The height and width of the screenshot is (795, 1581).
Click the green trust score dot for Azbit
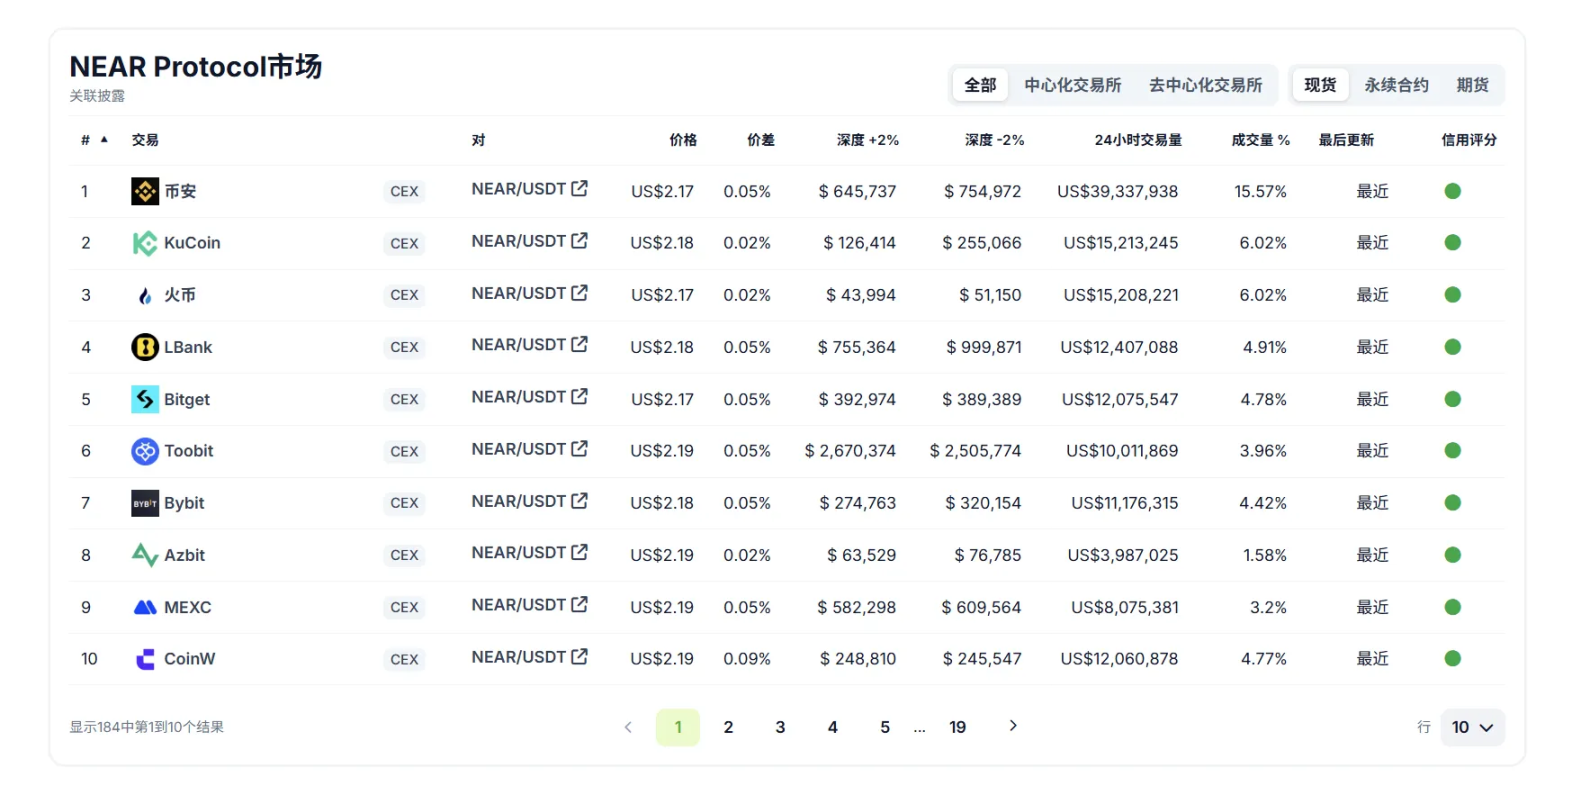[x=1453, y=555]
